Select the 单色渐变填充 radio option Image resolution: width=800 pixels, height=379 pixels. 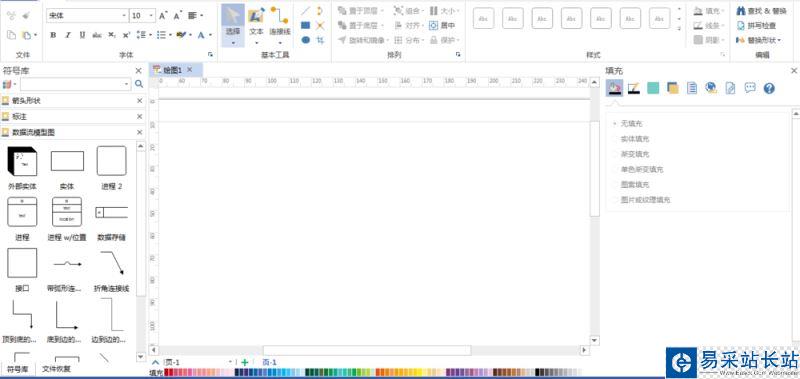[x=638, y=169]
